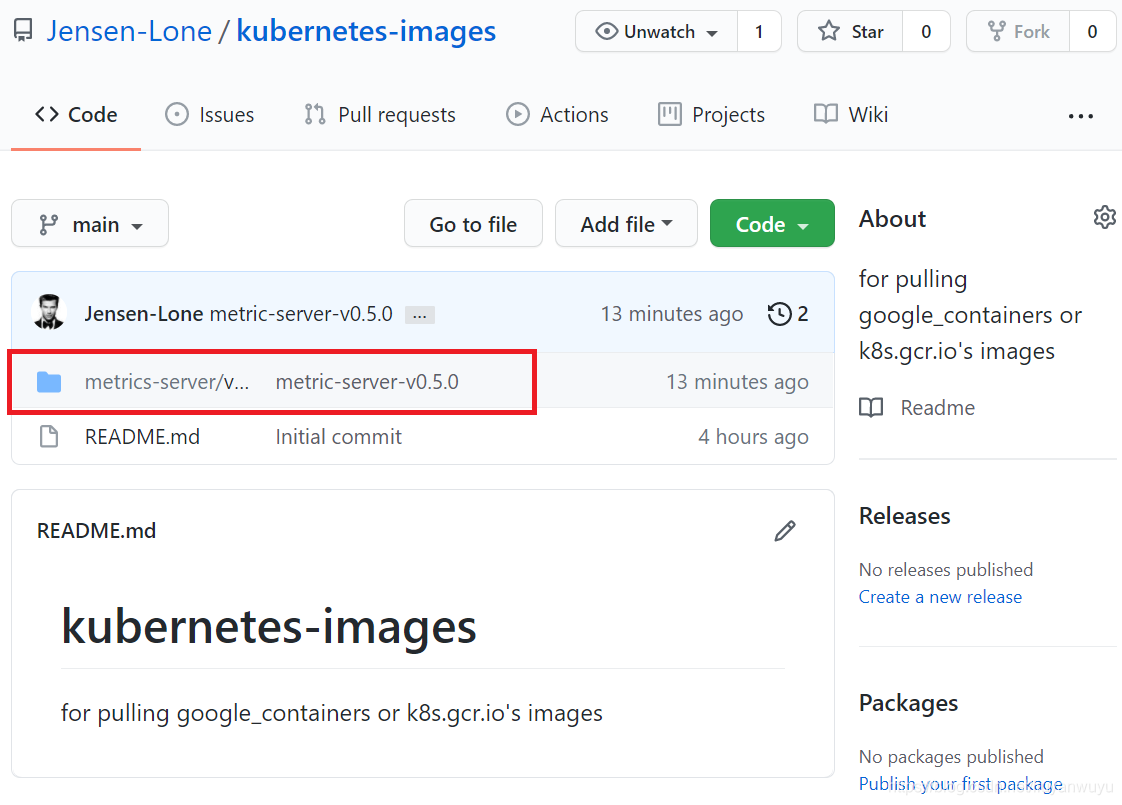Switch to the Projects tab
1122x805 pixels.
click(711, 114)
